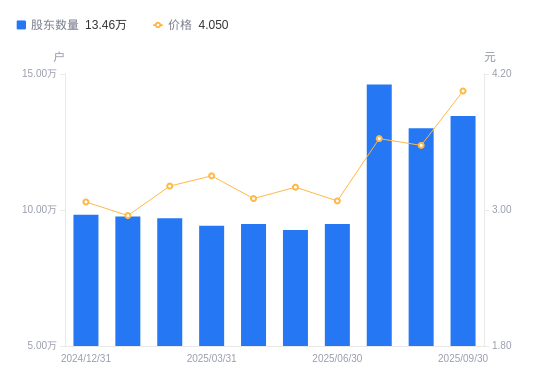The width and height of the screenshot is (550, 381).
Task: Click the 元 unit label
Action: tap(490, 57)
